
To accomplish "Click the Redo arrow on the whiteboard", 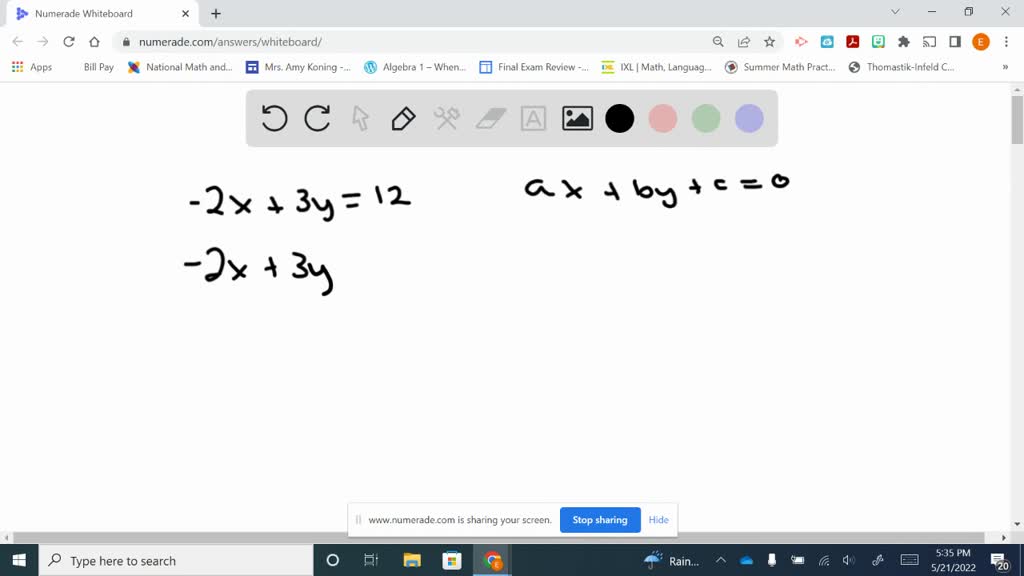I will pos(317,118).
